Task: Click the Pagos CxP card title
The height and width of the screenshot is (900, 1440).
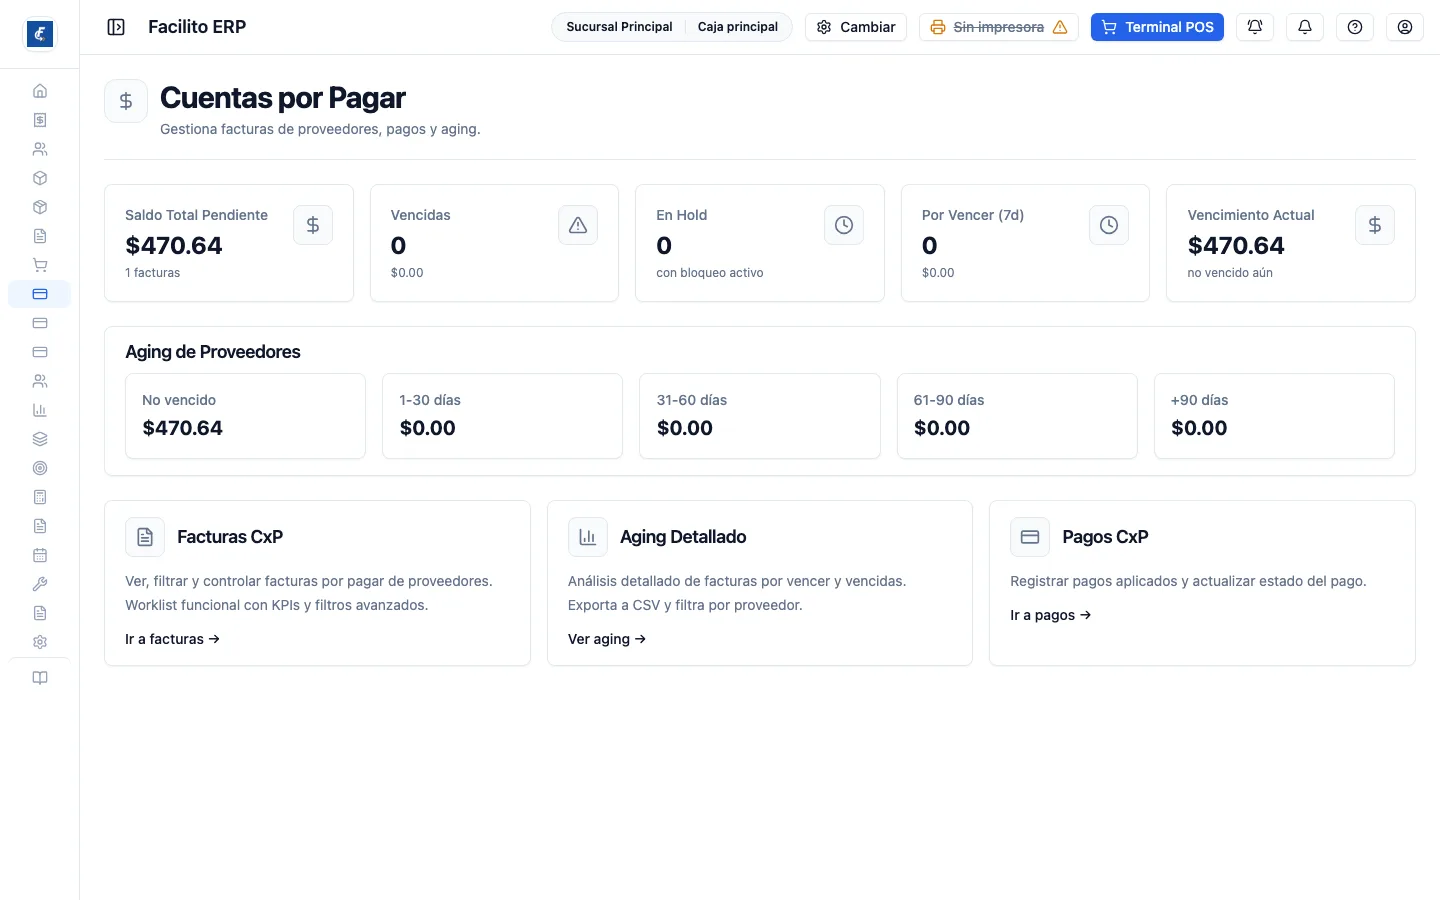Action: coord(1105,537)
